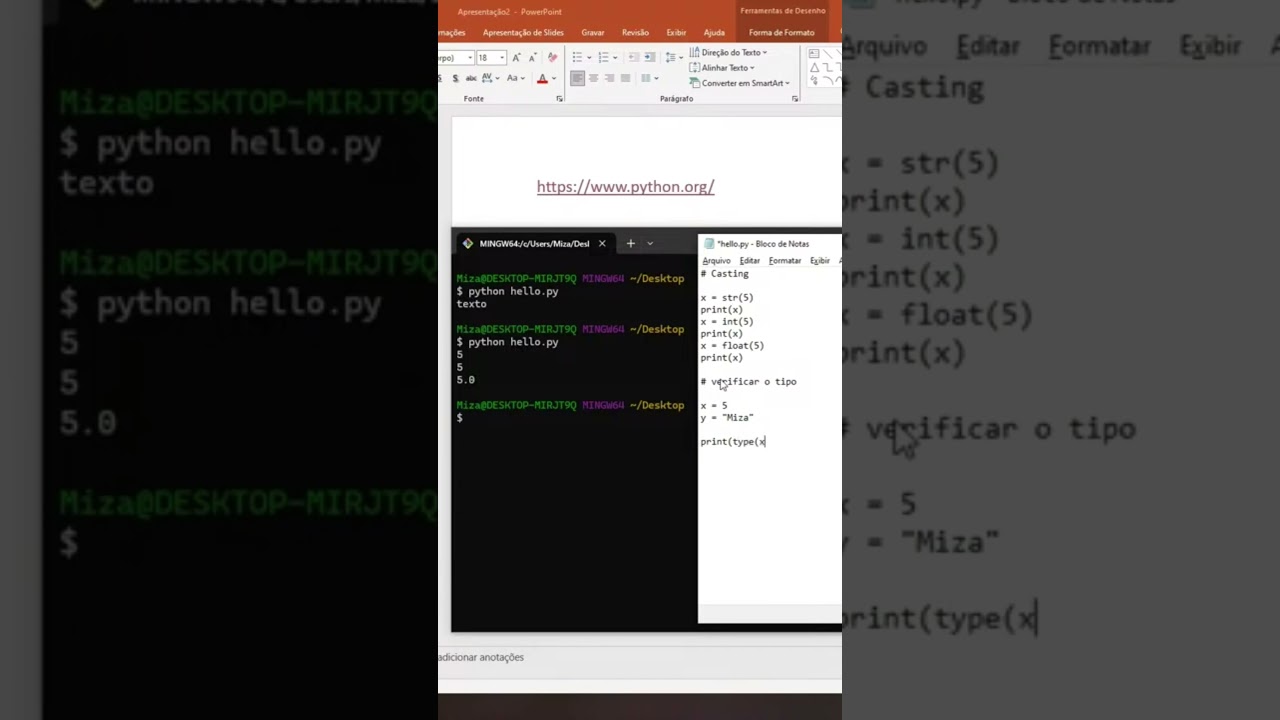Click the bullet list icon
1280x720 pixels.
[x=578, y=58]
